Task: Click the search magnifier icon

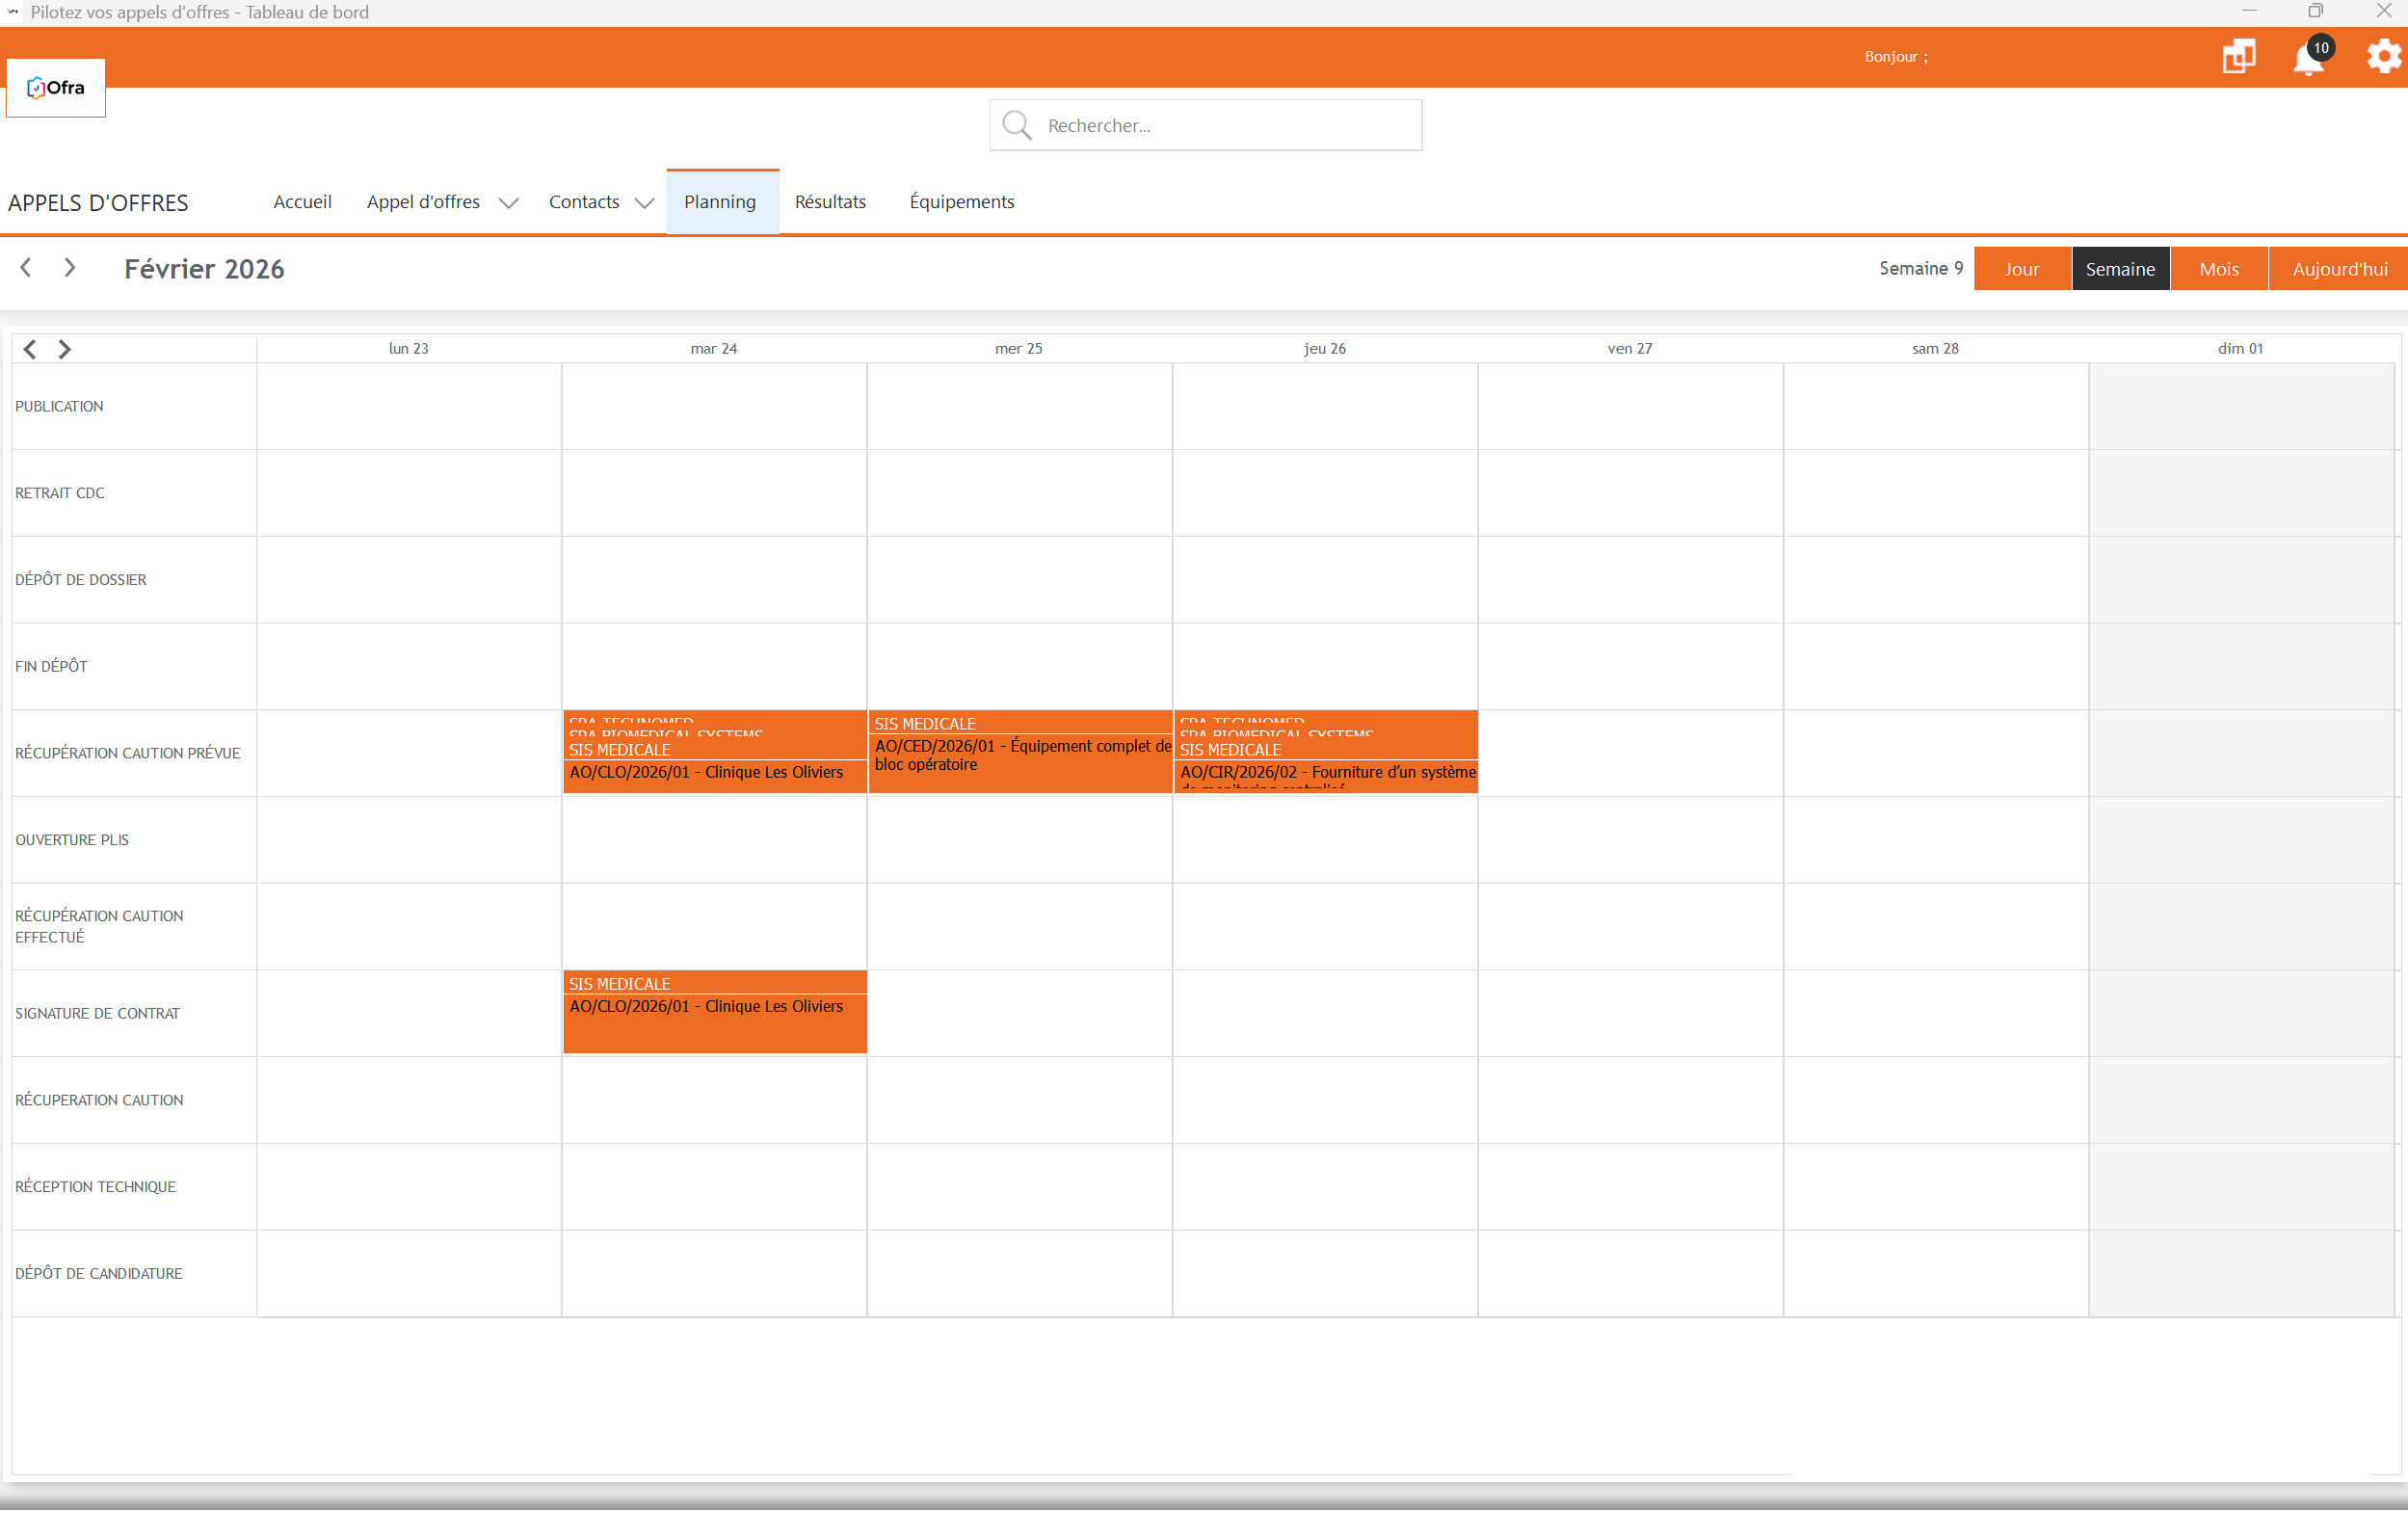Action: coord(1016,125)
